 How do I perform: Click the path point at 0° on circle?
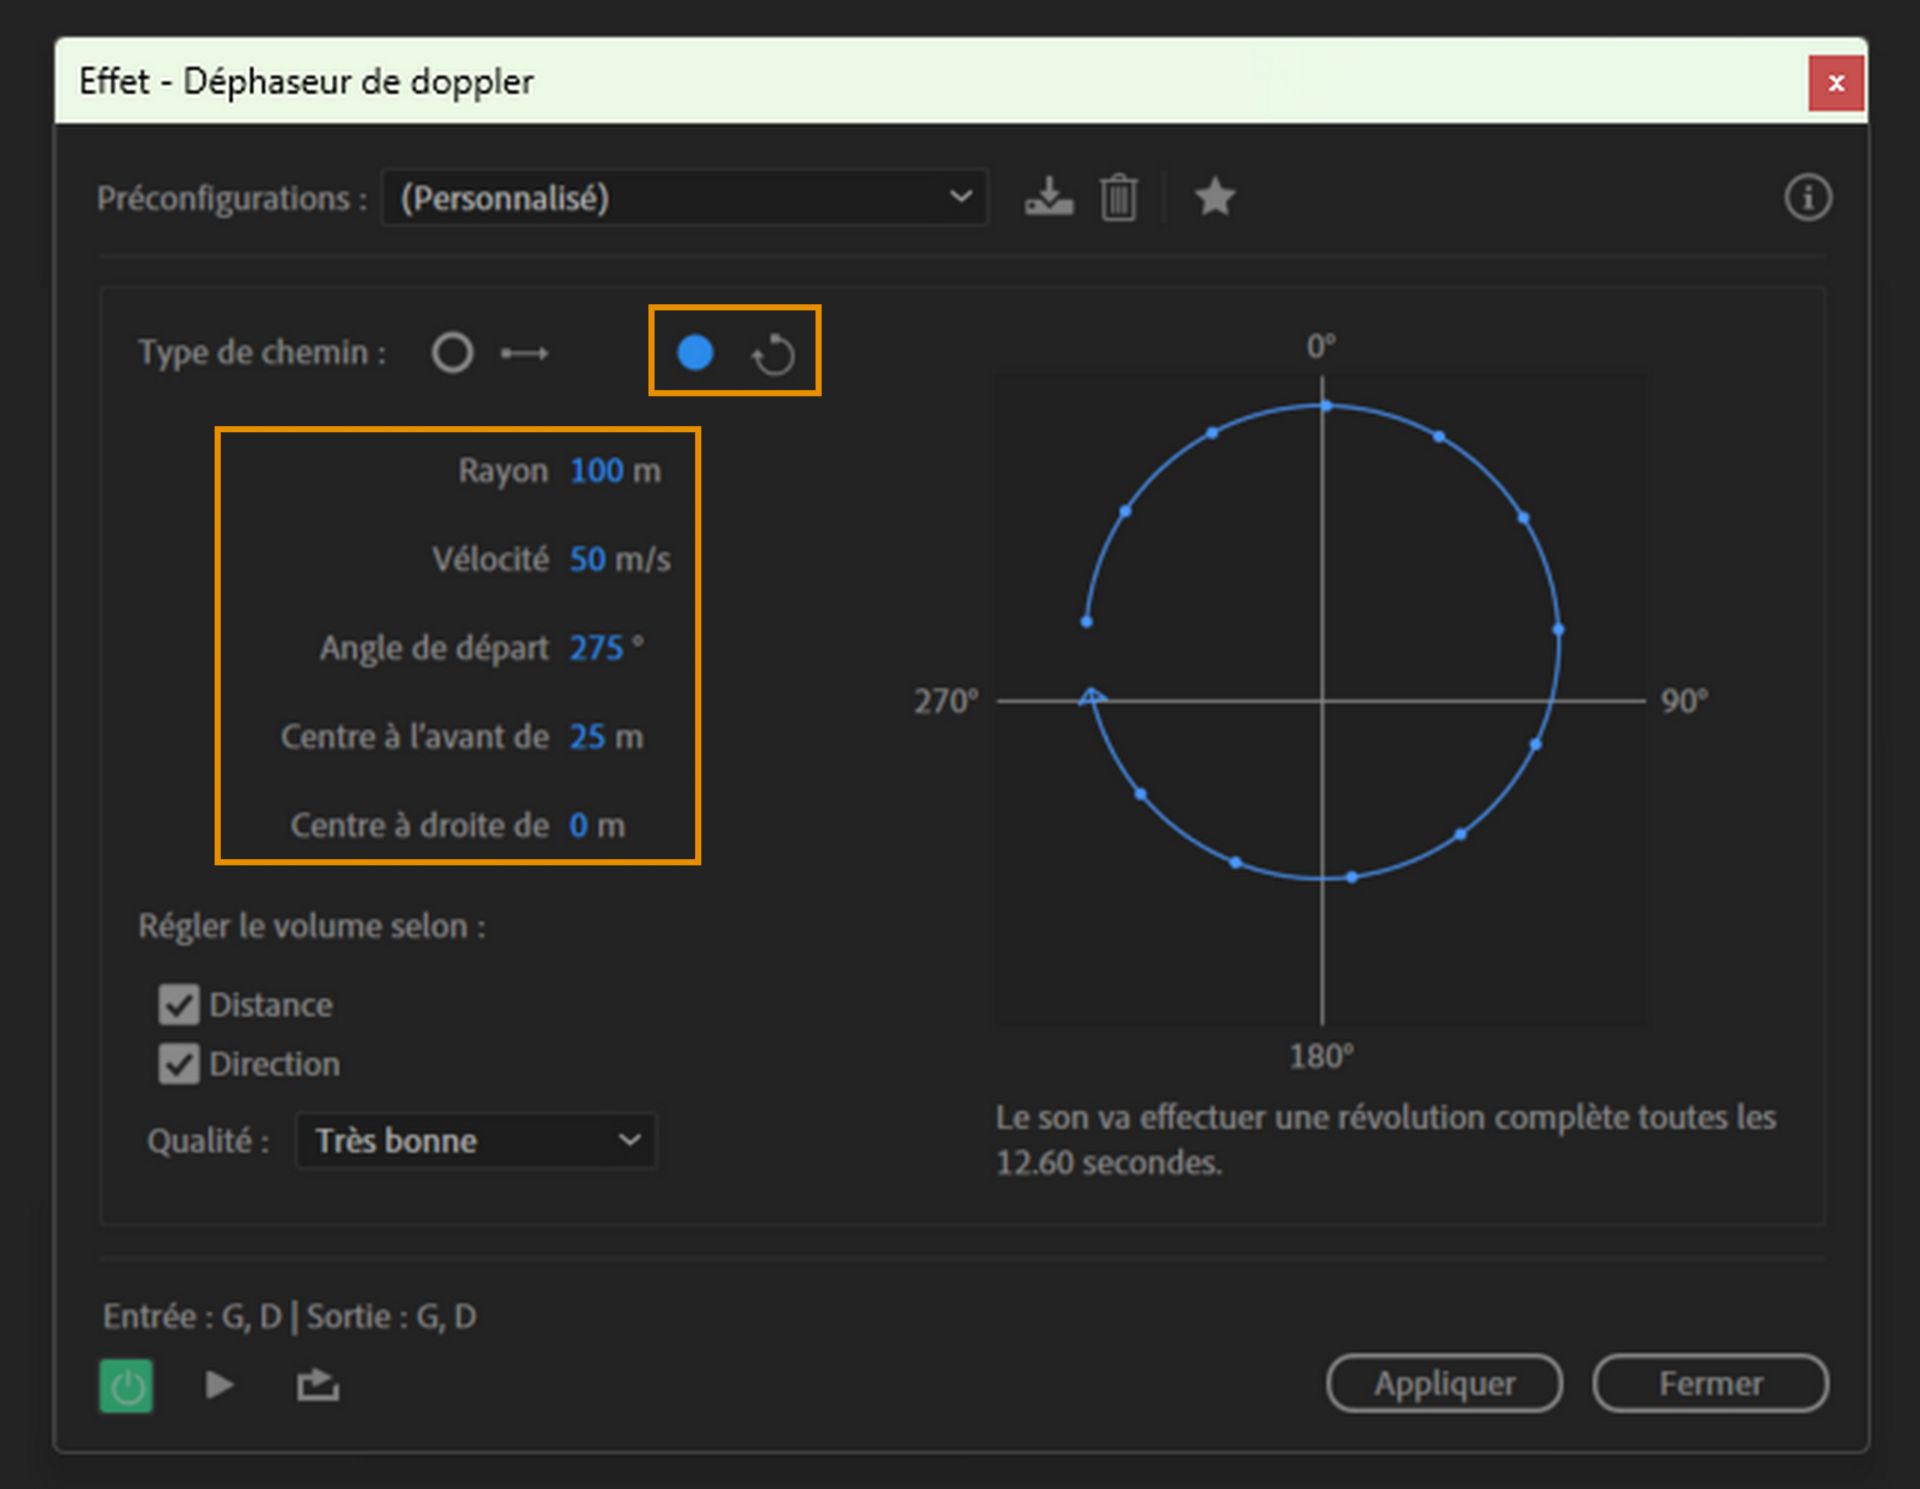point(1326,405)
